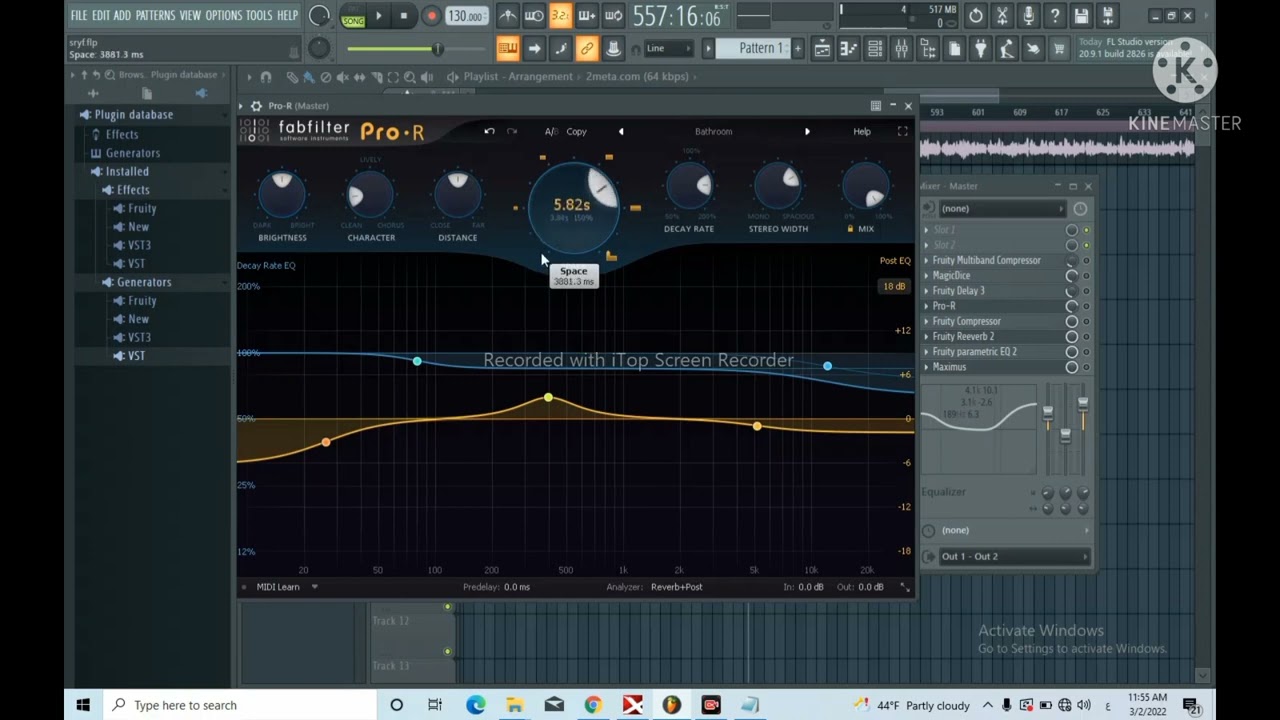Click the Play button in transport
Screen dimensions: 1280x720
pyautogui.click(x=378, y=16)
